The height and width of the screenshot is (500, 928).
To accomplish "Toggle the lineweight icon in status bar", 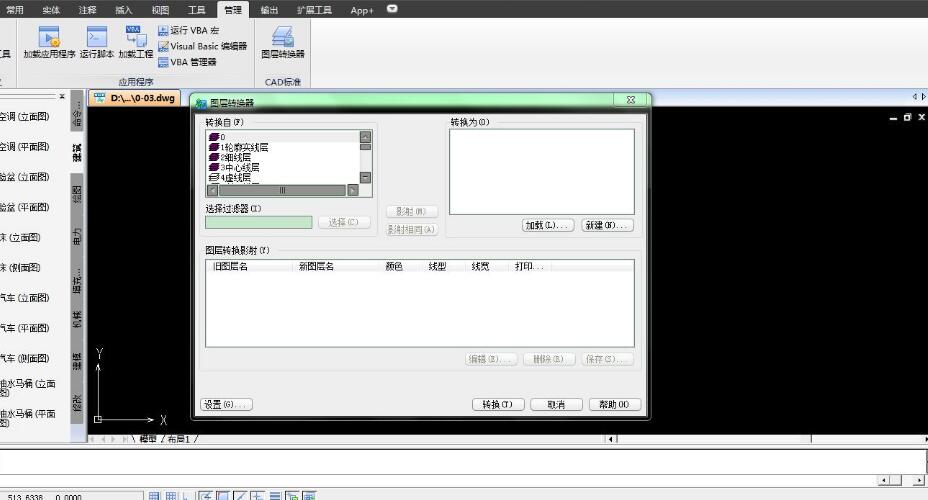I will click(275, 496).
